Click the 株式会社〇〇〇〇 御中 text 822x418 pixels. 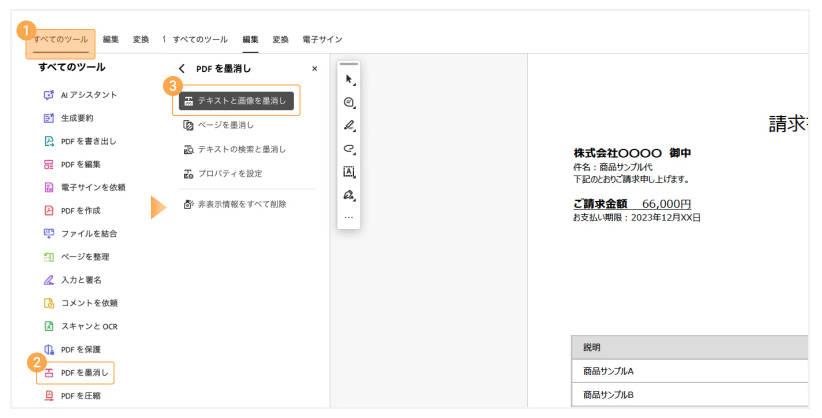click(x=632, y=153)
